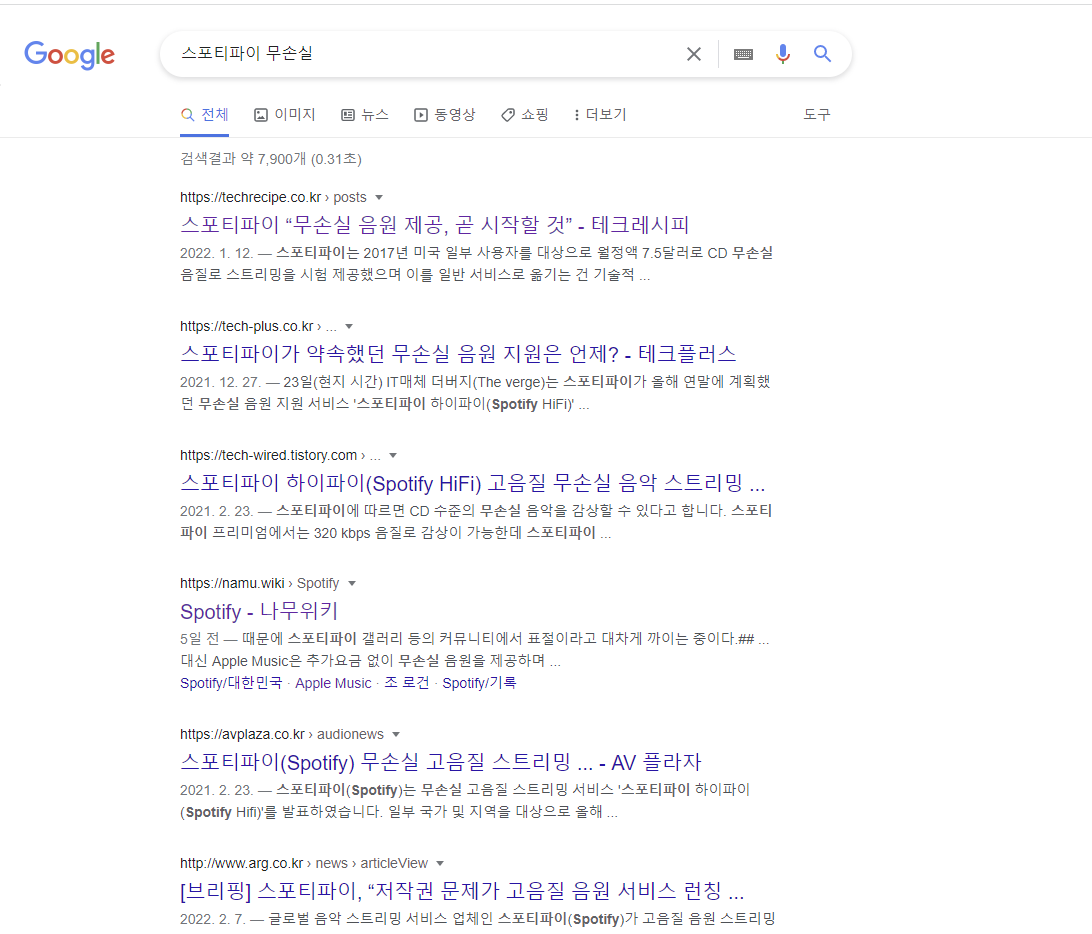Expand tech-plus.co.kr result options arrow
1092x934 pixels.
coord(349,327)
